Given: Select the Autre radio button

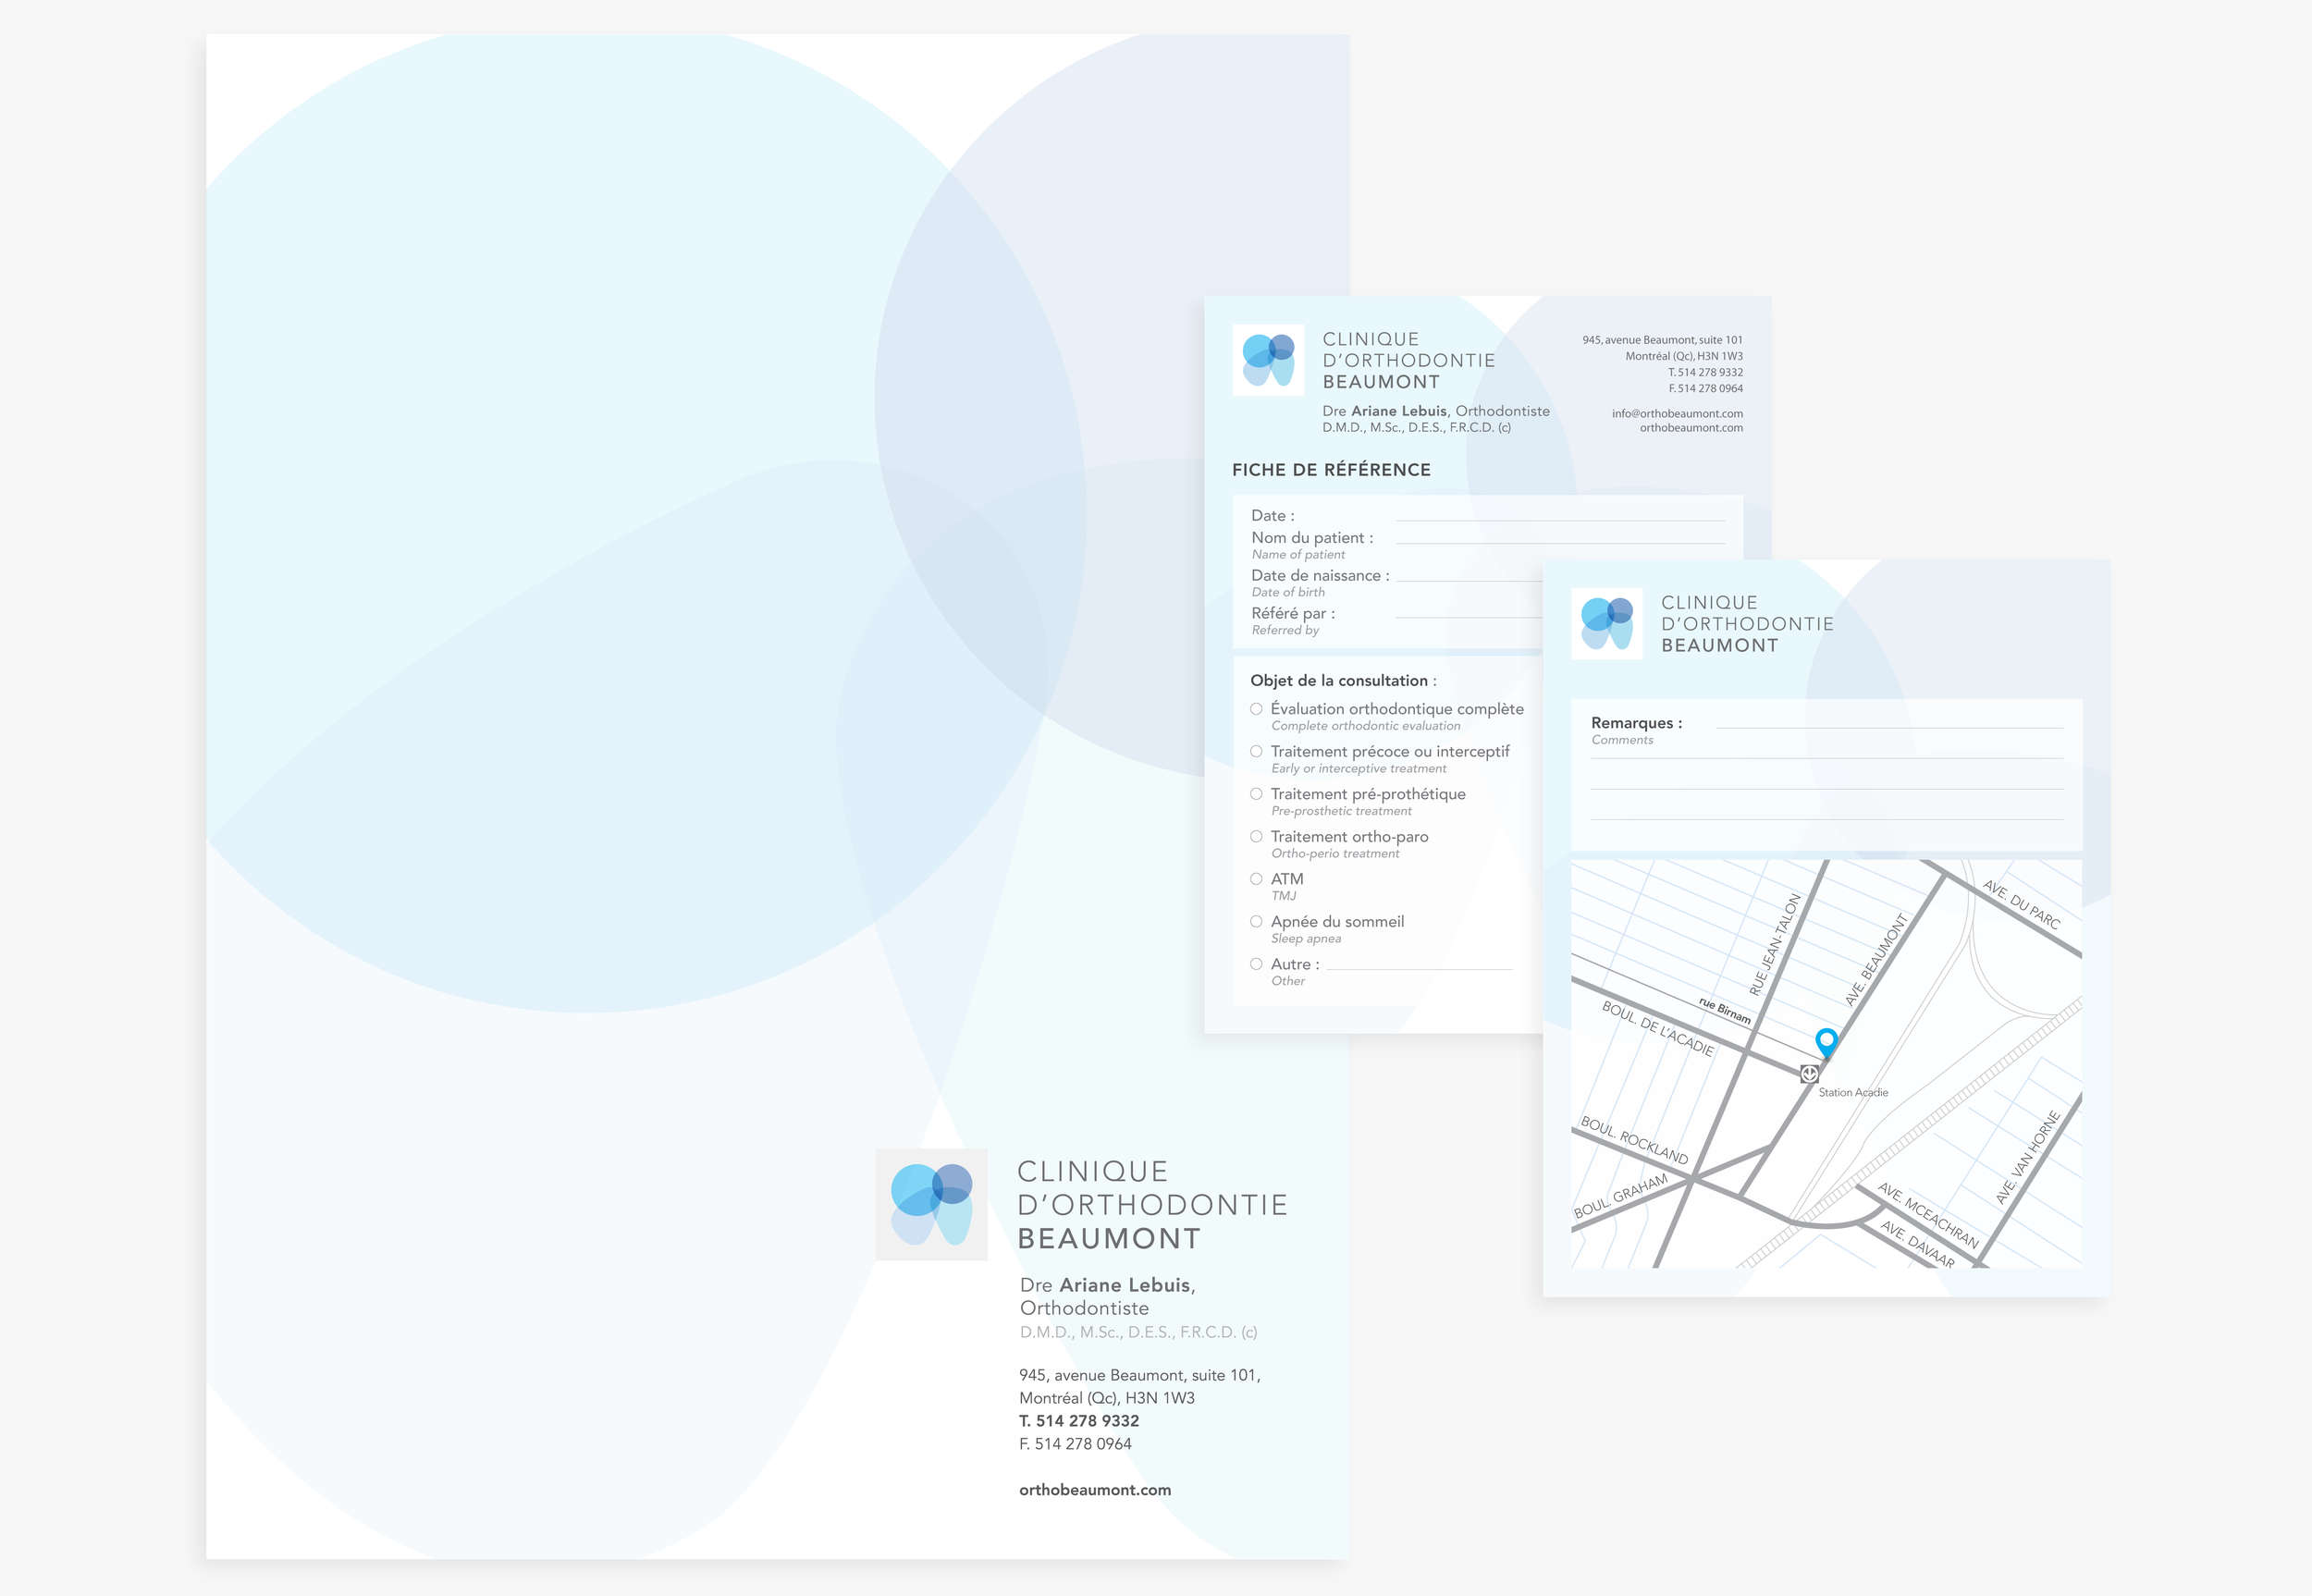Looking at the screenshot, I should [1256, 964].
